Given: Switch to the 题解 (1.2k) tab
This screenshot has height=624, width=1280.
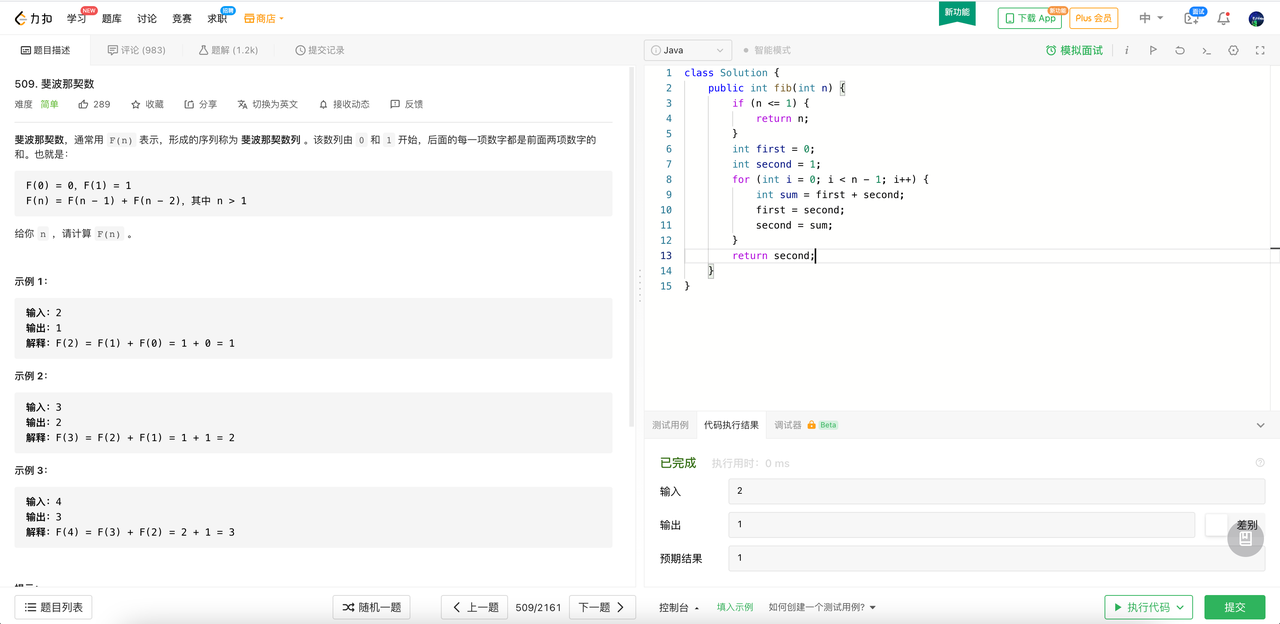Looking at the screenshot, I should click(x=229, y=50).
